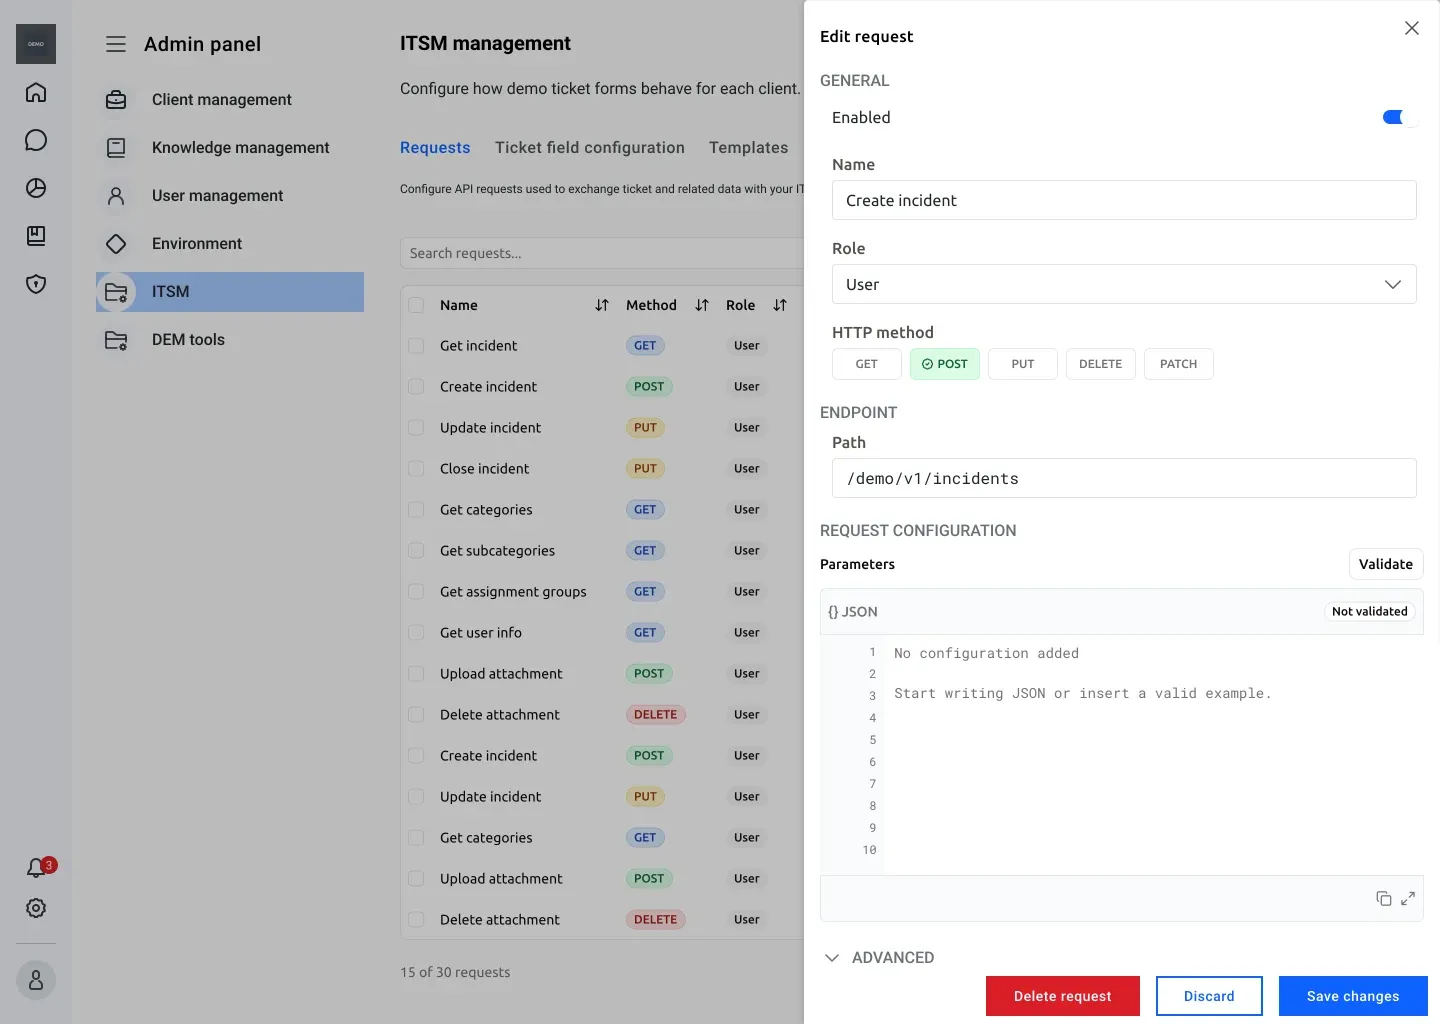Select the PATCH HTTP method

point(1179,364)
